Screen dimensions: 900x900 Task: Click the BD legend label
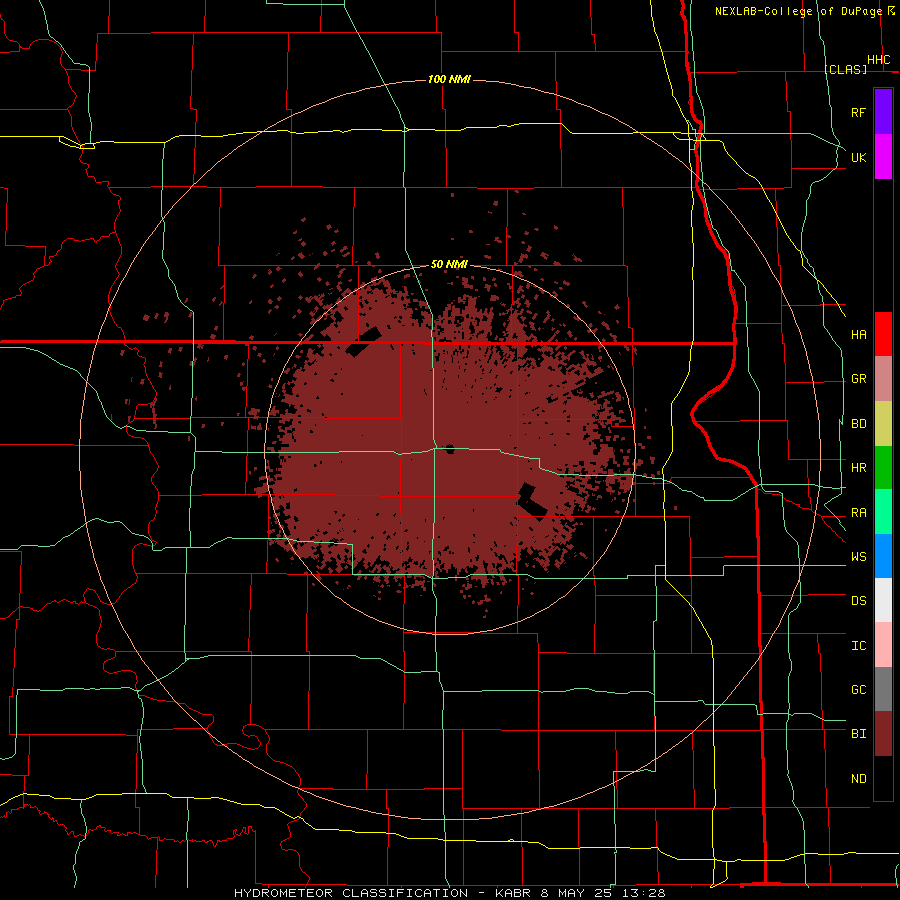coord(858,424)
